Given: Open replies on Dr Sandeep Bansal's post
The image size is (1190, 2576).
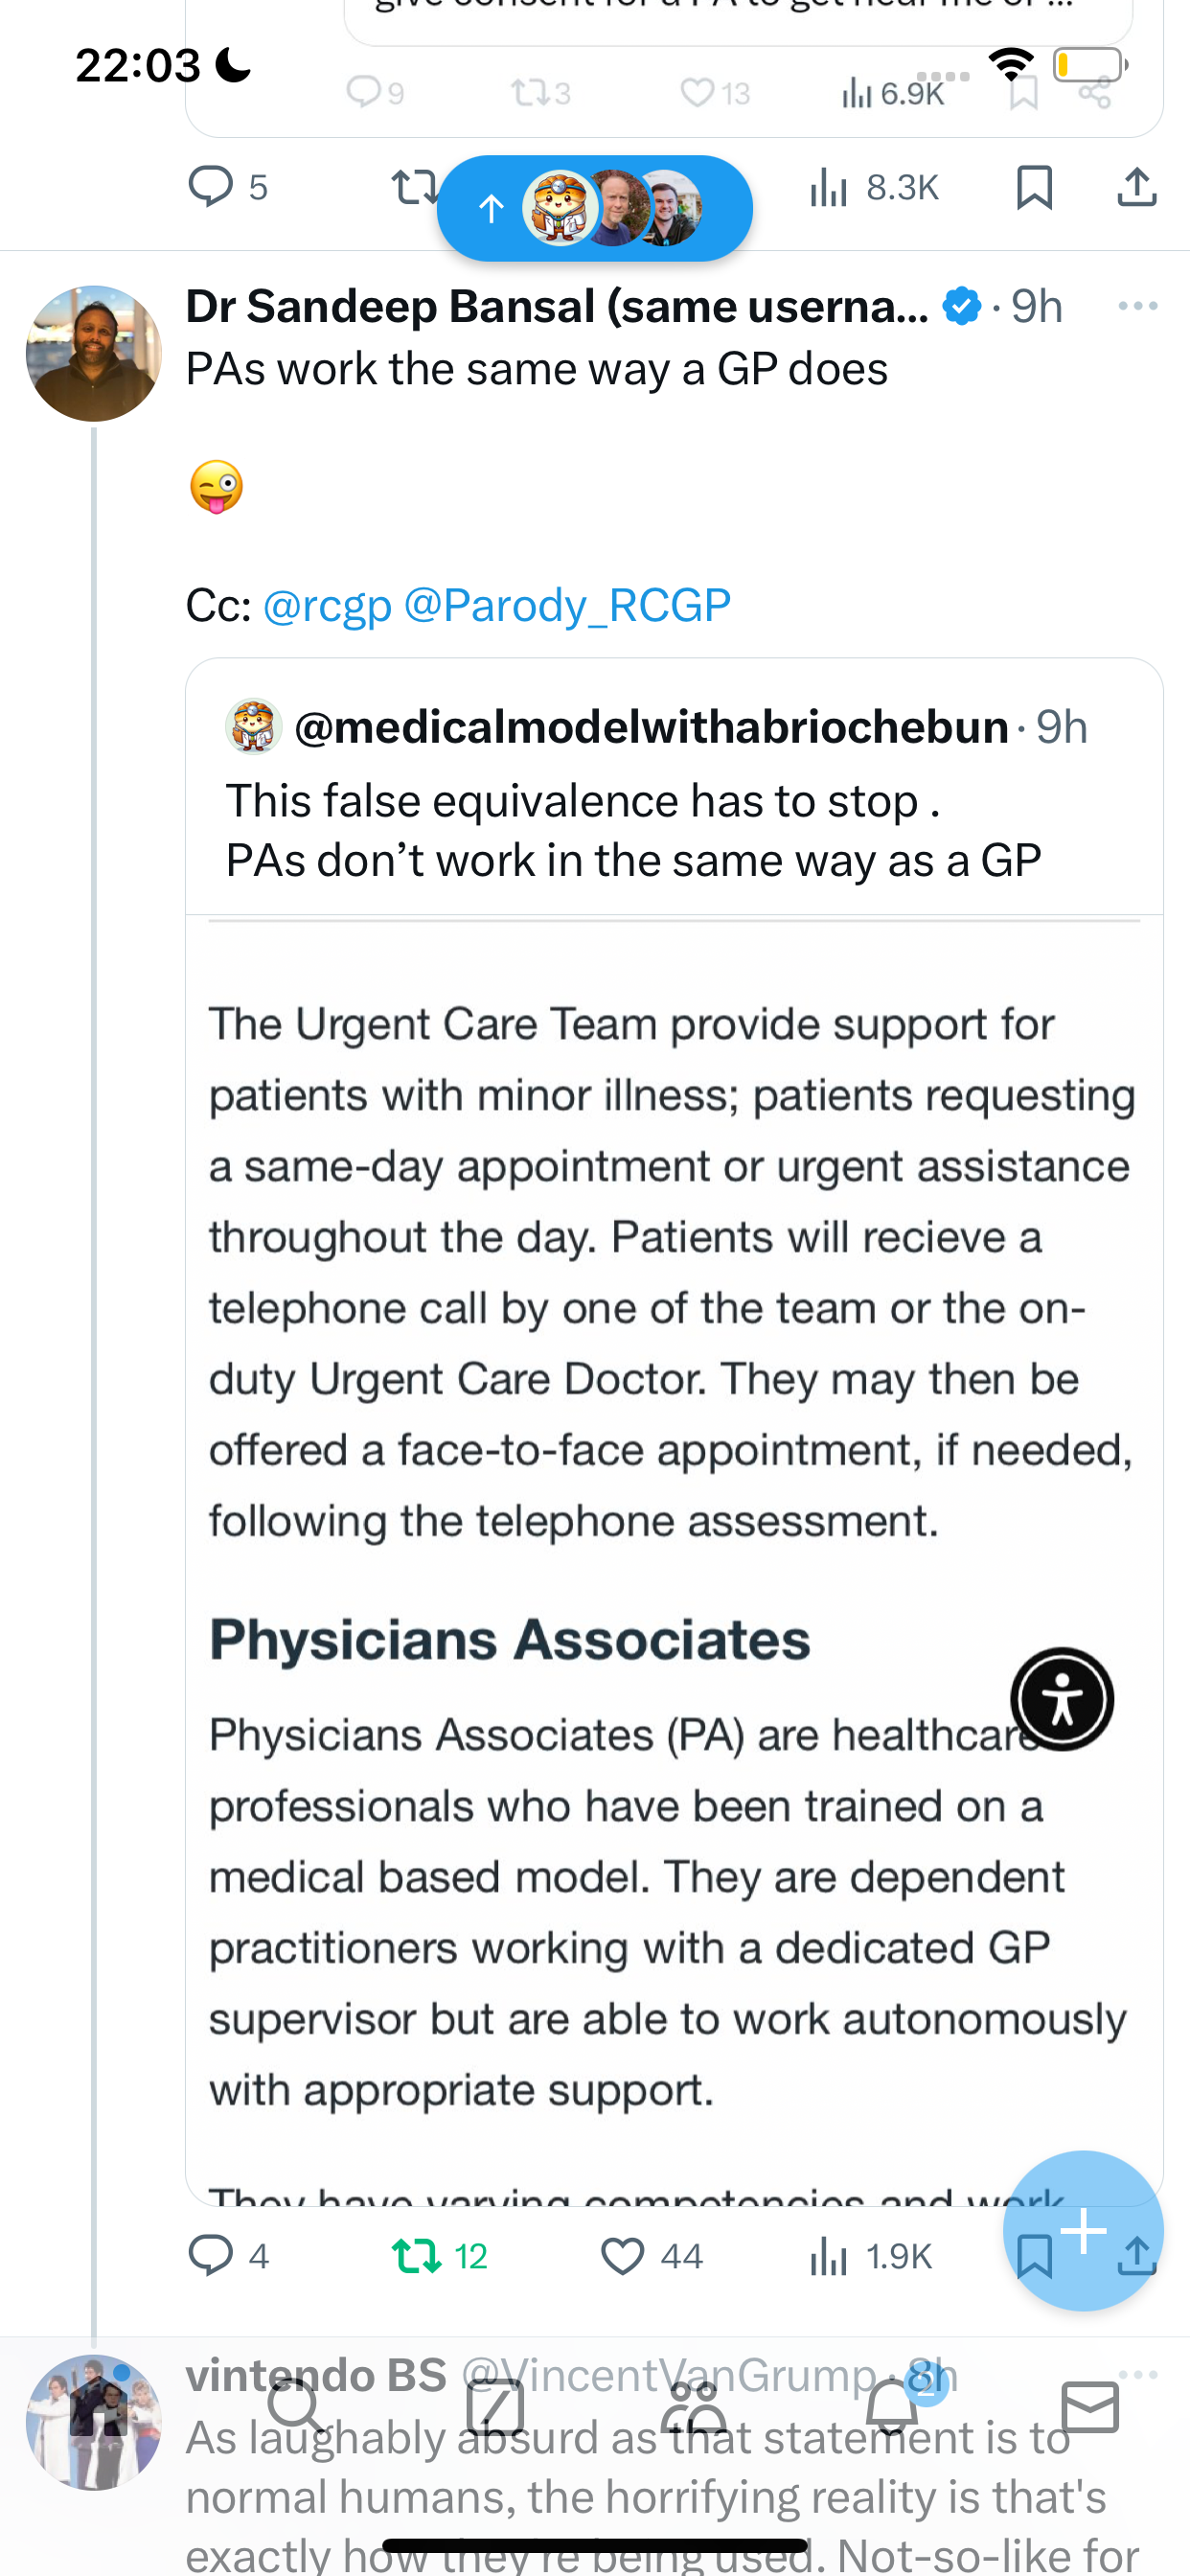Looking at the screenshot, I should click(229, 2256).
